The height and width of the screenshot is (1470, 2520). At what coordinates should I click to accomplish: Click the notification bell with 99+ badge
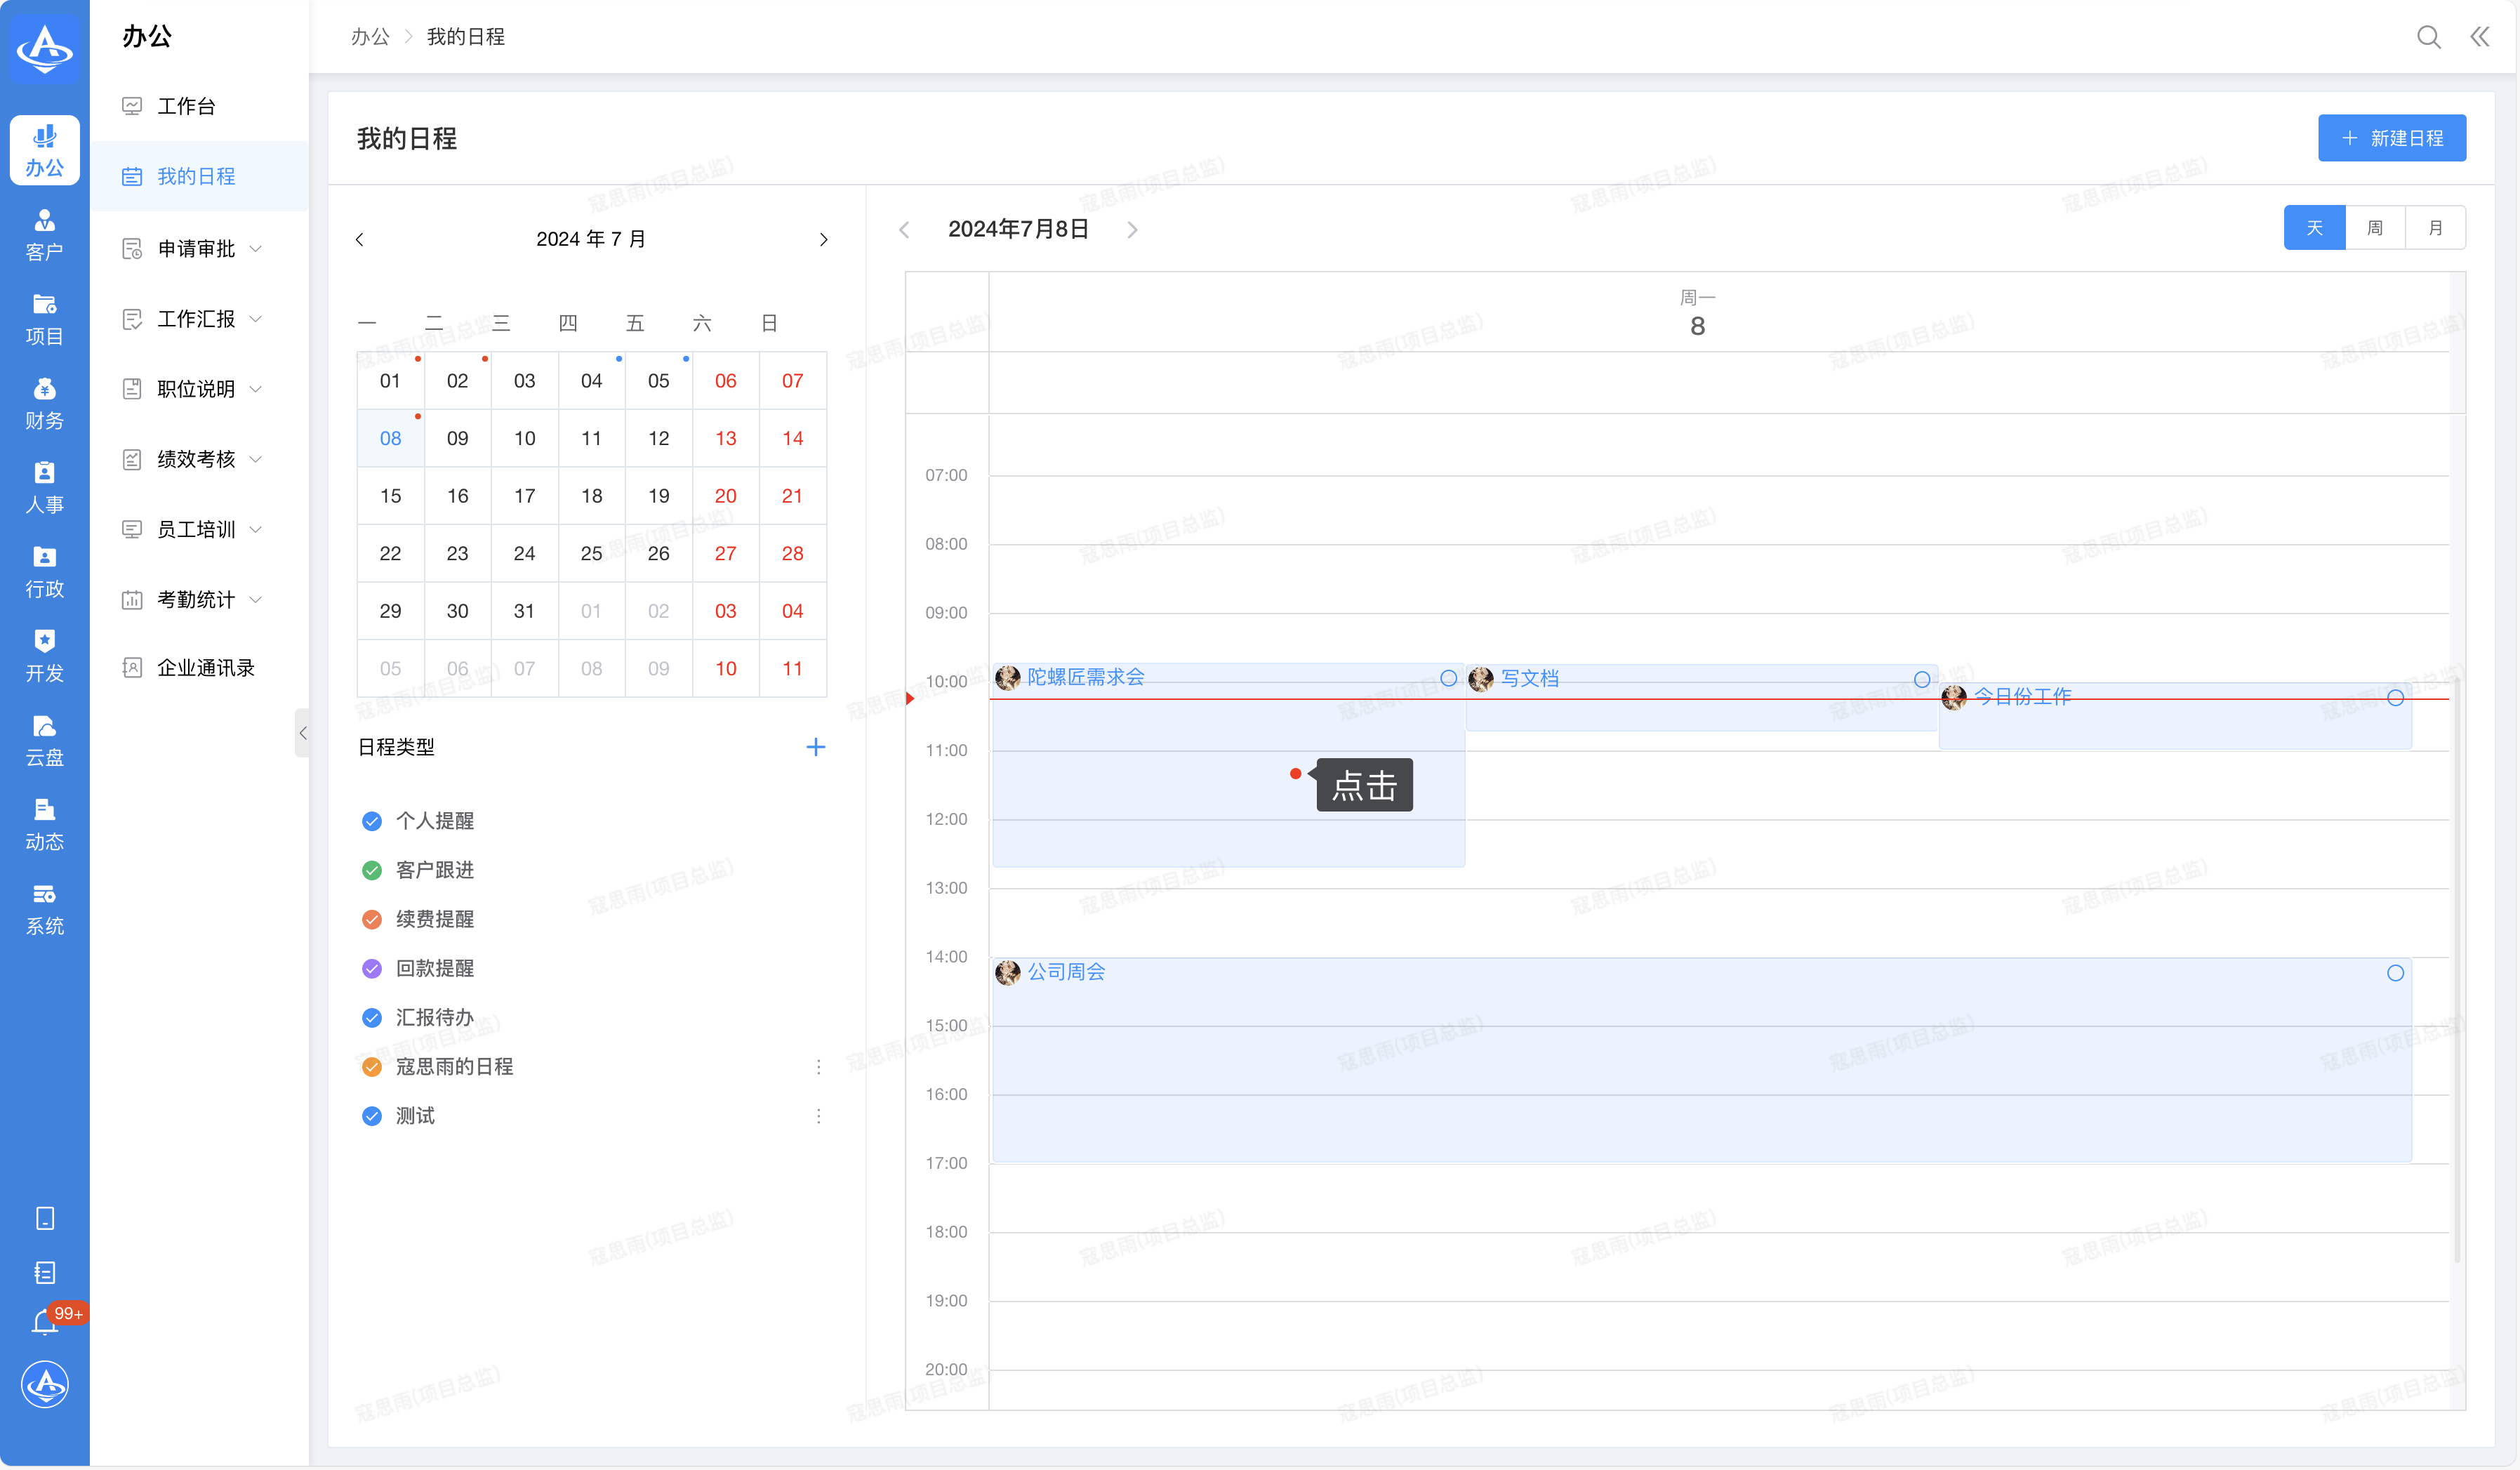pos(45,1322)
